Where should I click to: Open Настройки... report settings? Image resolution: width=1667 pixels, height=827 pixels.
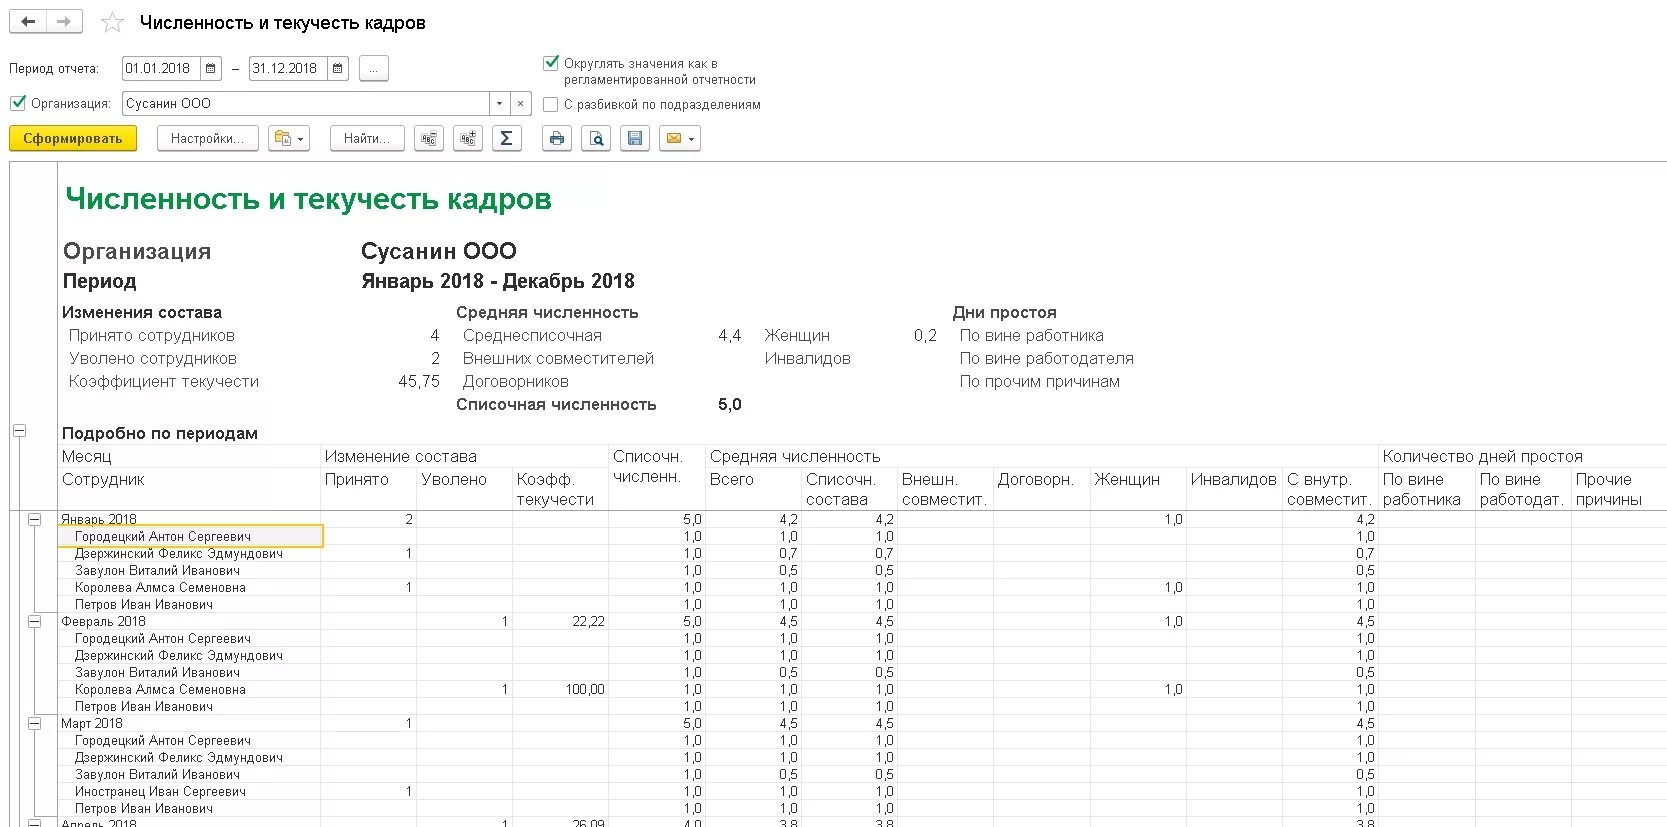click(207, 138)
